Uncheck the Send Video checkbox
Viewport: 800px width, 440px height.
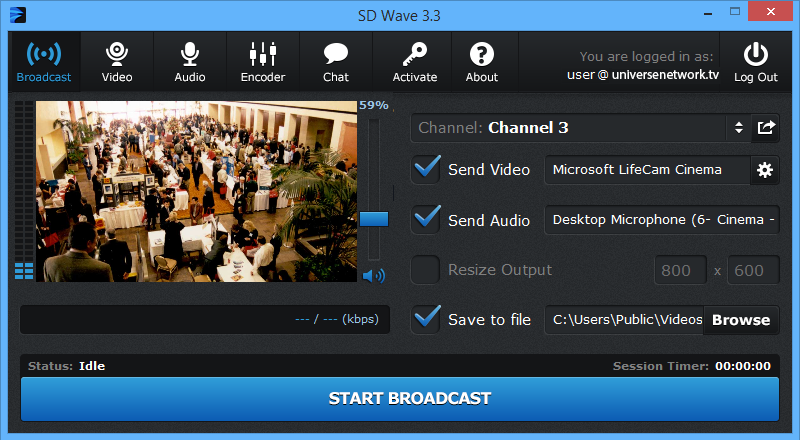coord(426,169)
